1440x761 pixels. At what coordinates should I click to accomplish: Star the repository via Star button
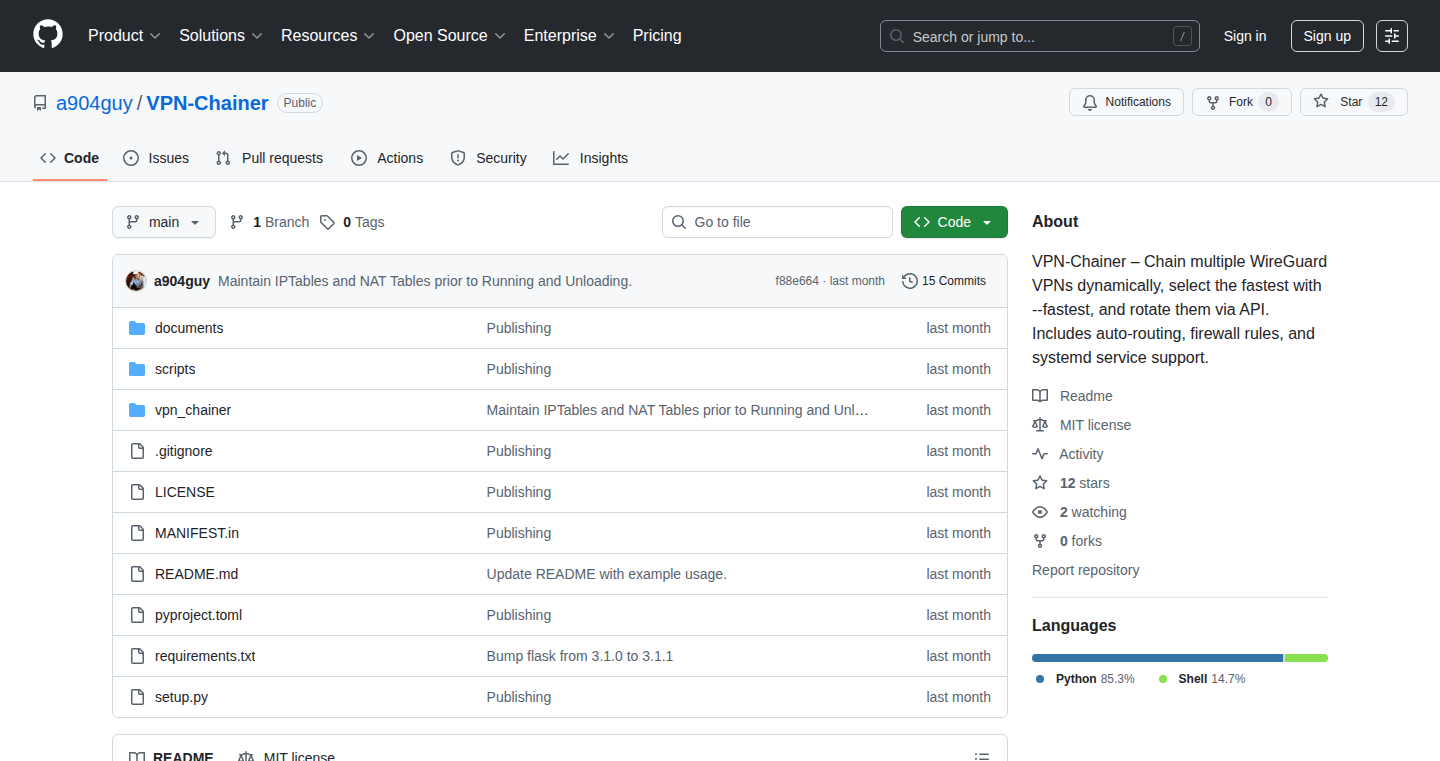click(x=1354, y=102)
